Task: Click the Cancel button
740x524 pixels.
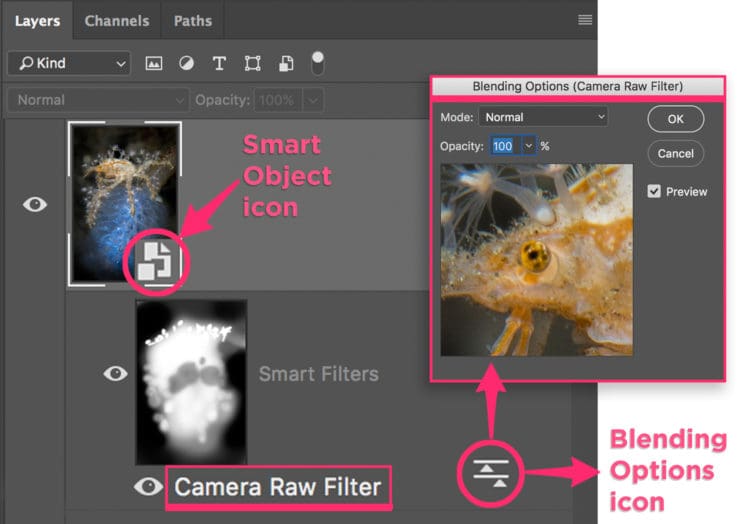Action: (x=675, y=153)
